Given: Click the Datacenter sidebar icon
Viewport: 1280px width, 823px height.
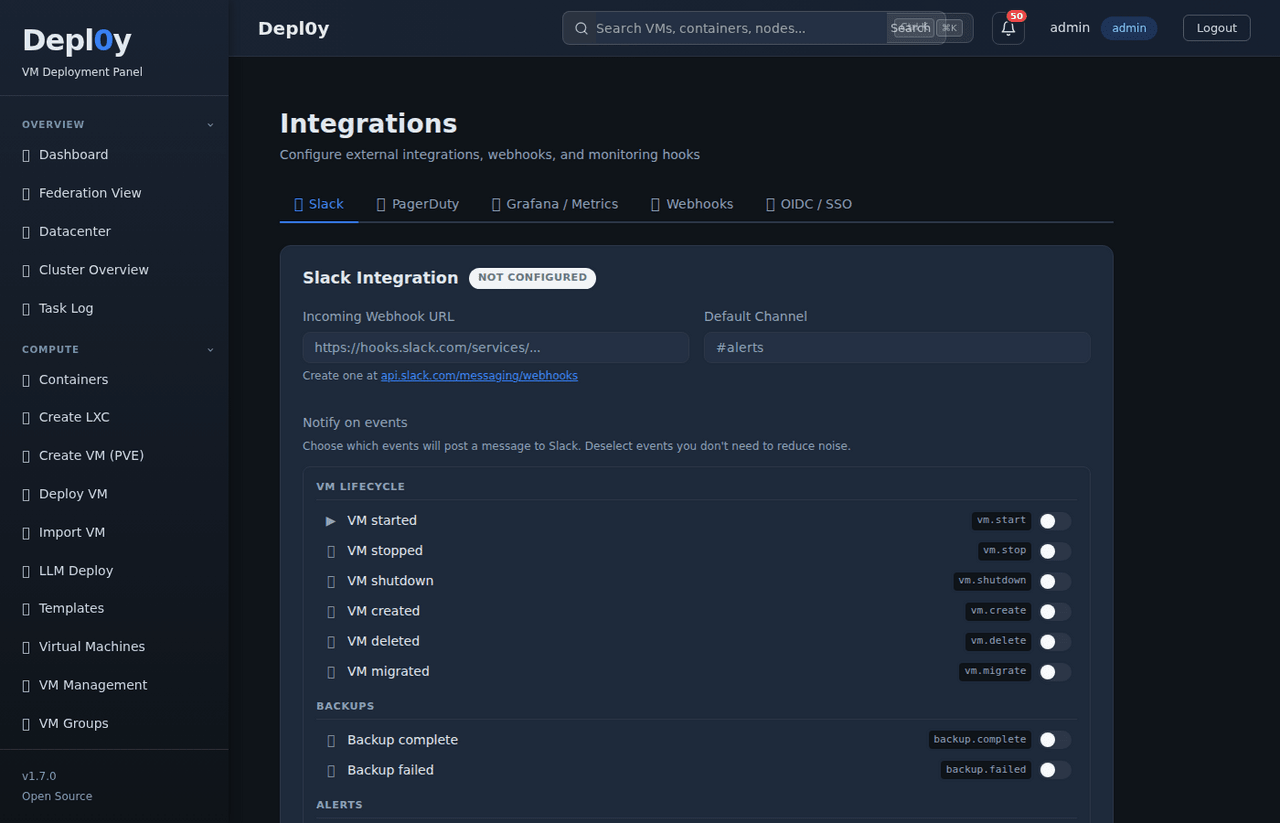Looking at the screenshot, I should 26,232.
